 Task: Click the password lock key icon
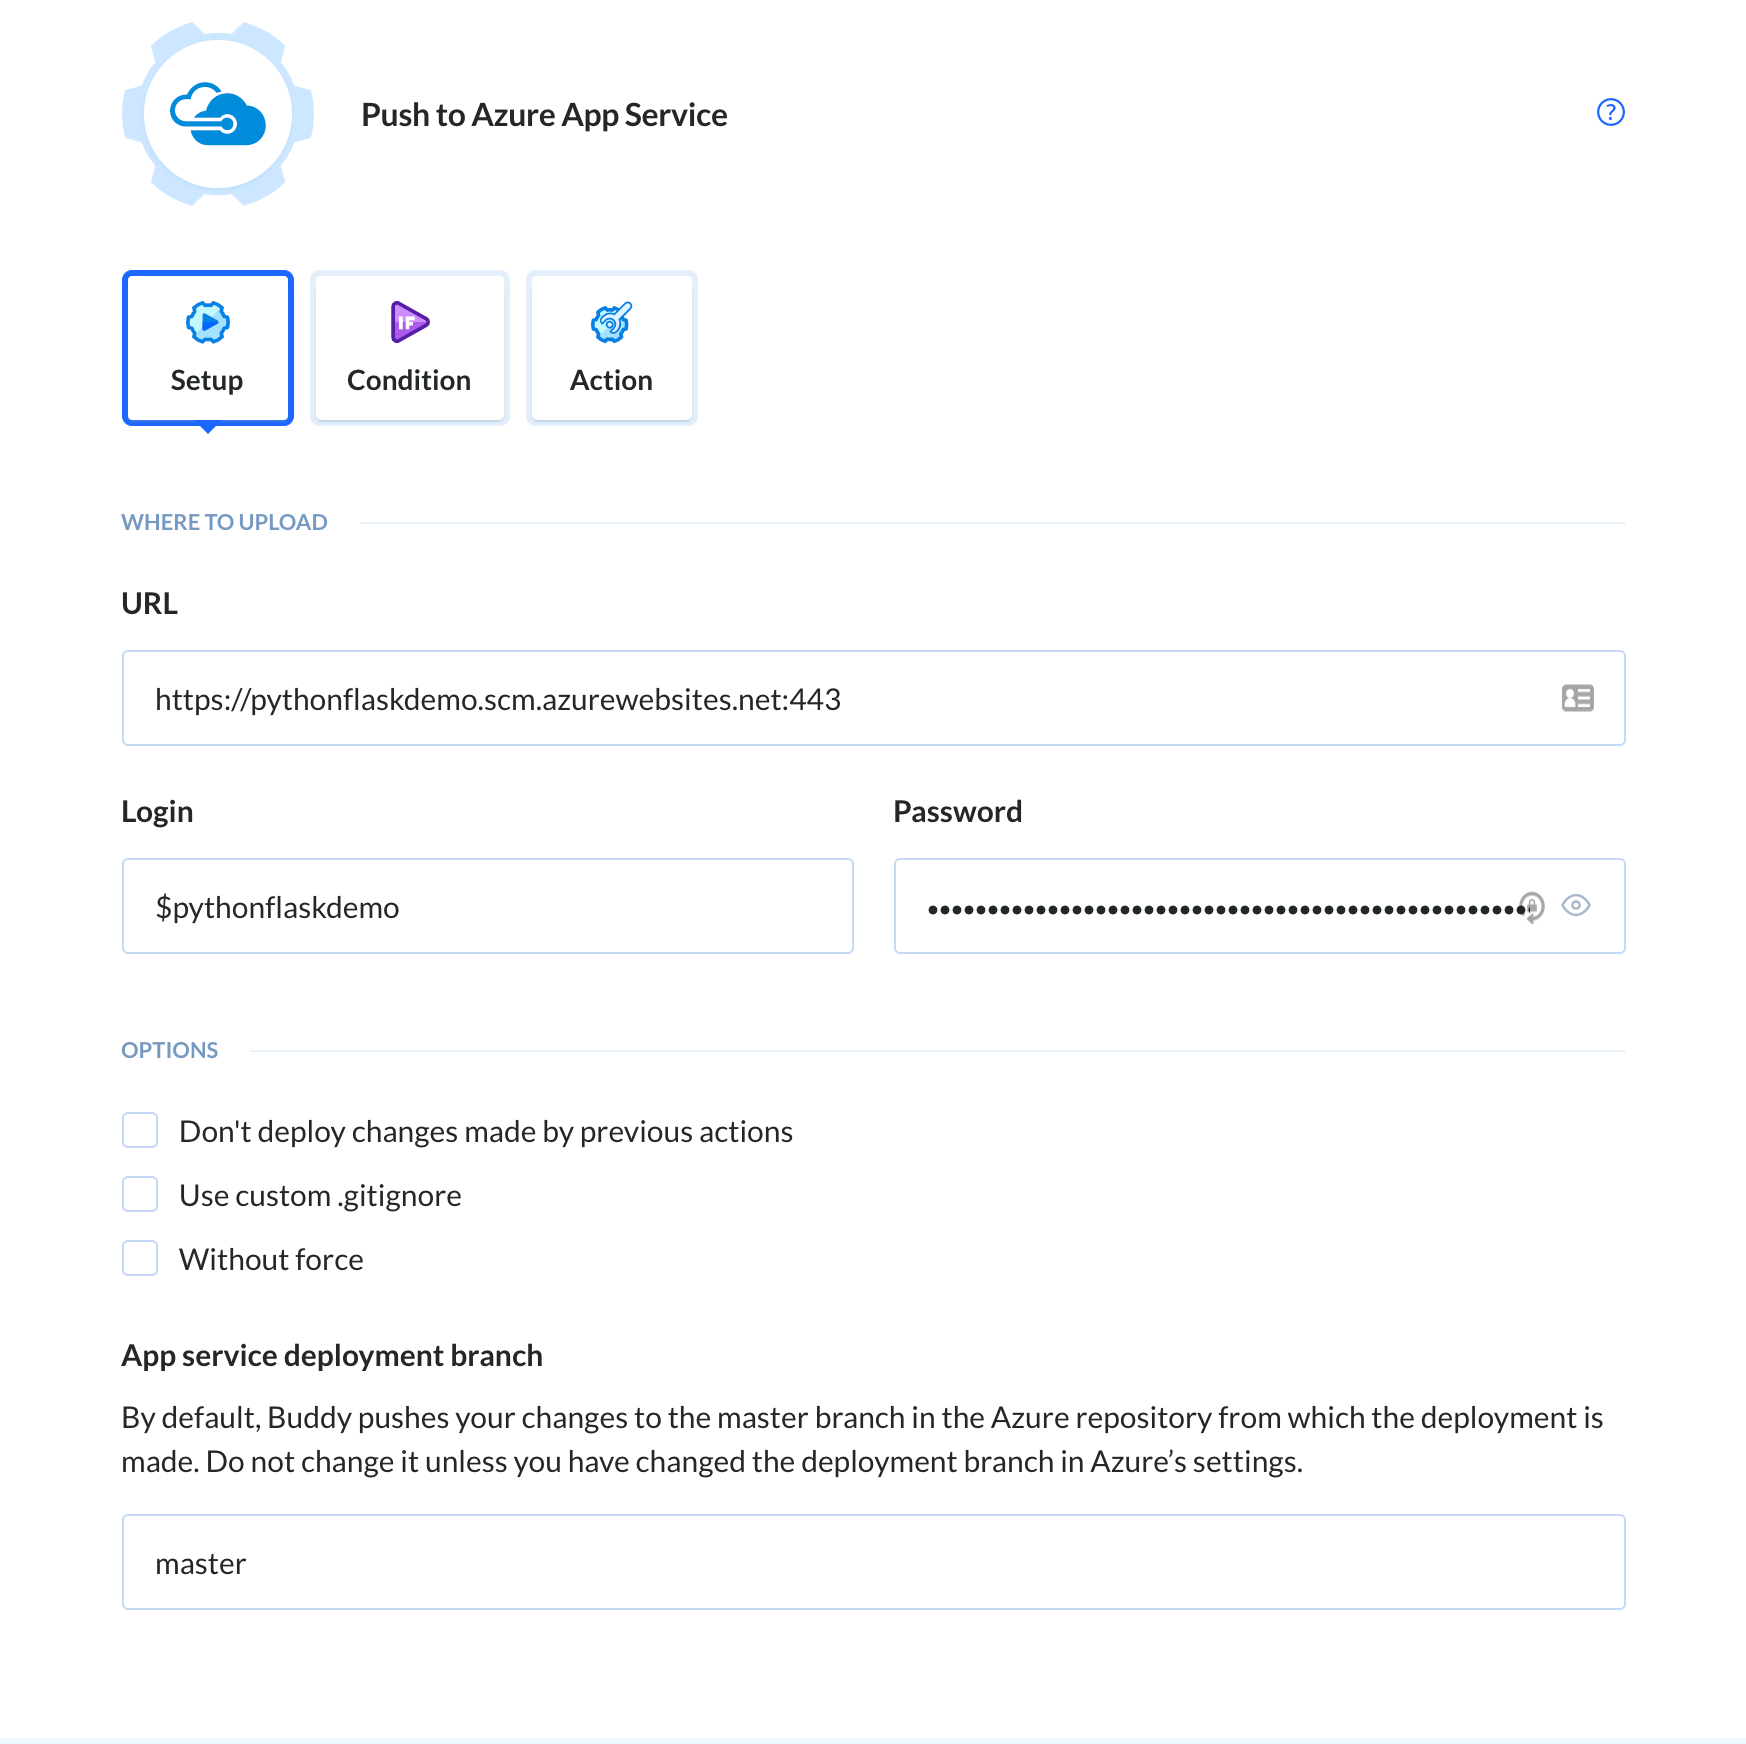[x=1531, y=906]
